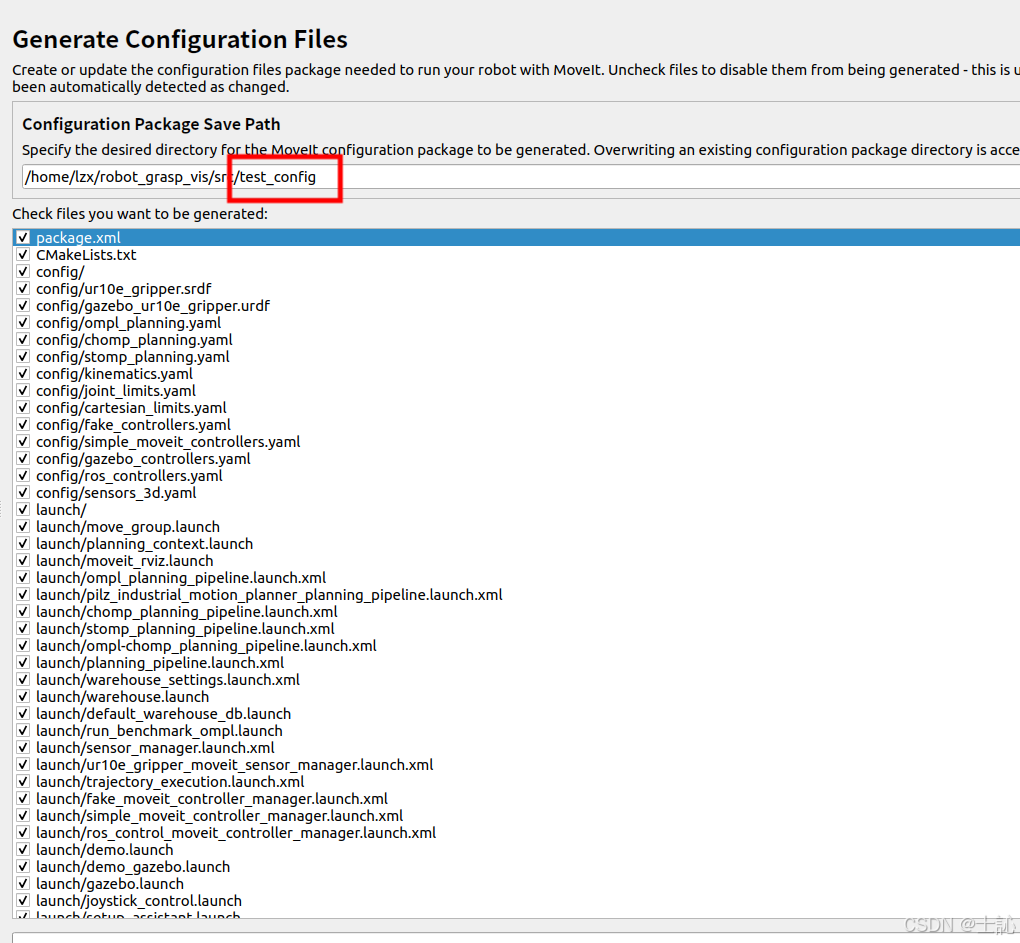The height and width of the screenshot is (943, 1020).
Task: Toggle launch/moveit_rviz.launch checkbox
Action: click(23, 560)
